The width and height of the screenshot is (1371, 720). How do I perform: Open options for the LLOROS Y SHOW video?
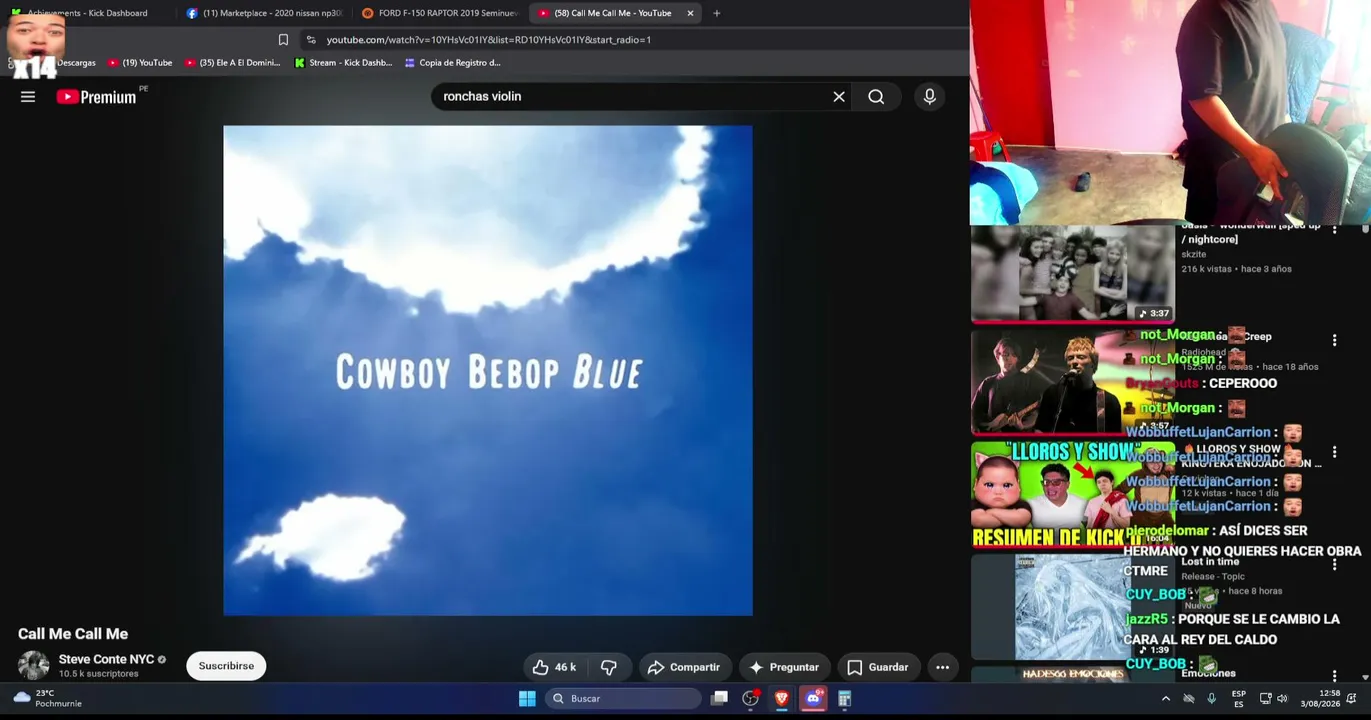click(1334, 453)
